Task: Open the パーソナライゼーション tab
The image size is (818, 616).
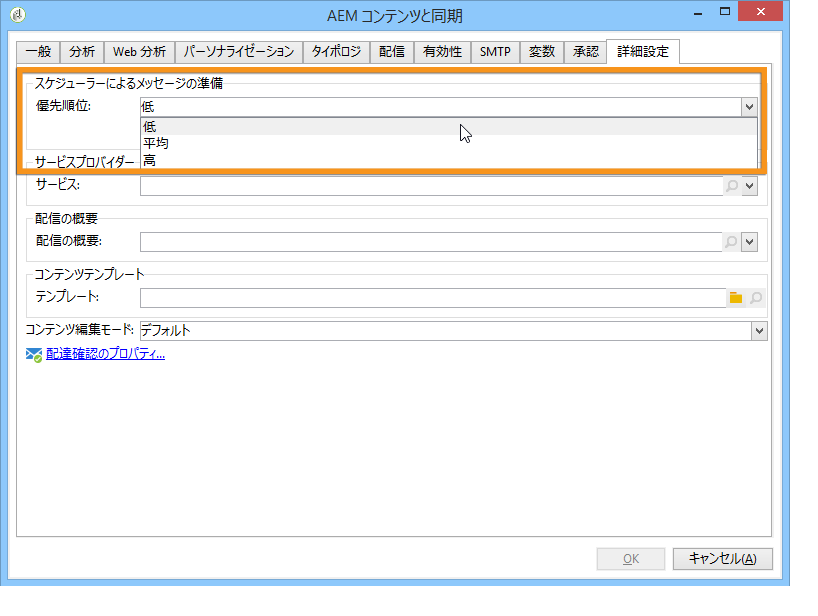Action: tap(239, 52)
